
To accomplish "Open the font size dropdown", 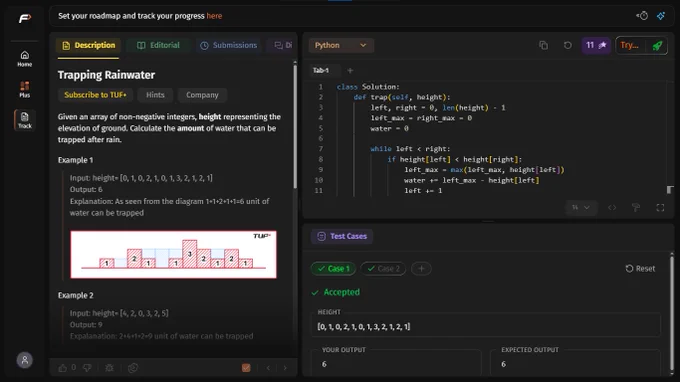I will point(581,207).
